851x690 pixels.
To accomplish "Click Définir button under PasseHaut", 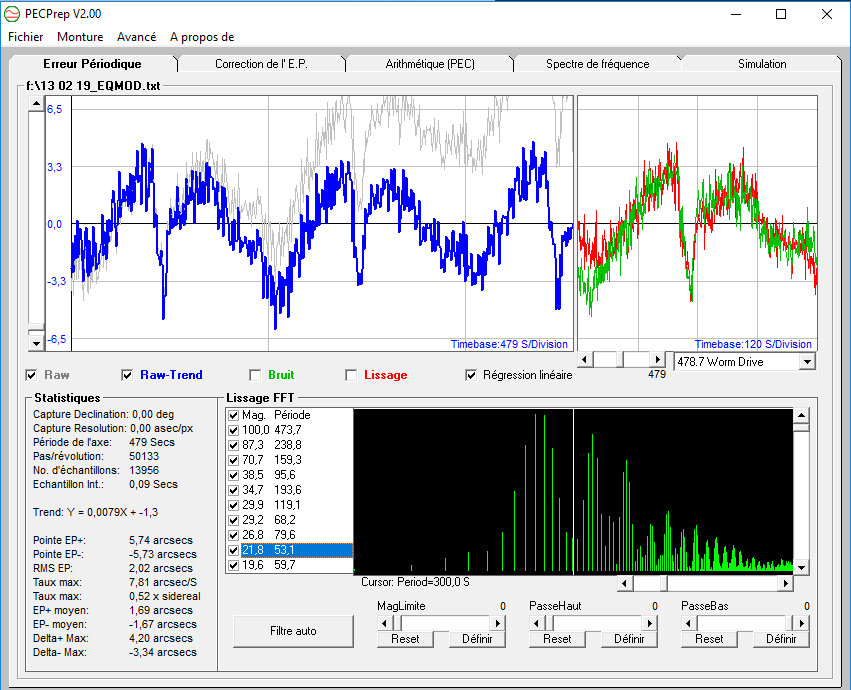I will (x=628, y=639).
